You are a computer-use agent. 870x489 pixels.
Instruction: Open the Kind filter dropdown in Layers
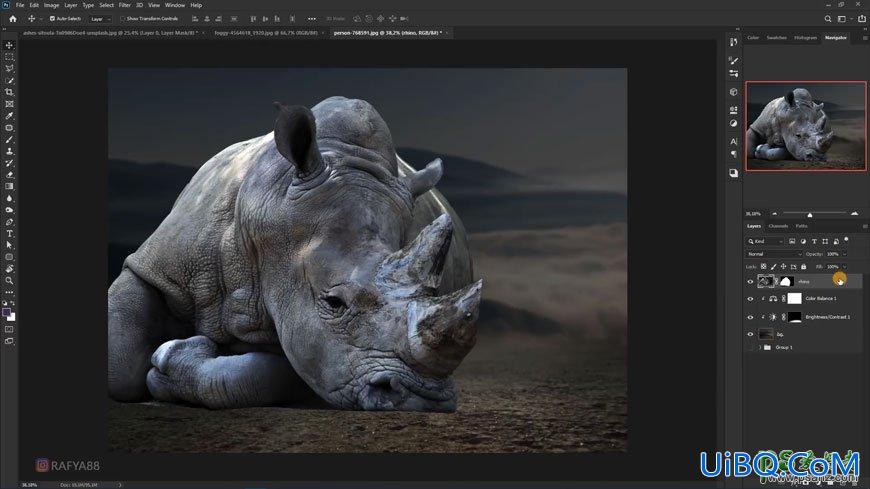pos(765,241)
